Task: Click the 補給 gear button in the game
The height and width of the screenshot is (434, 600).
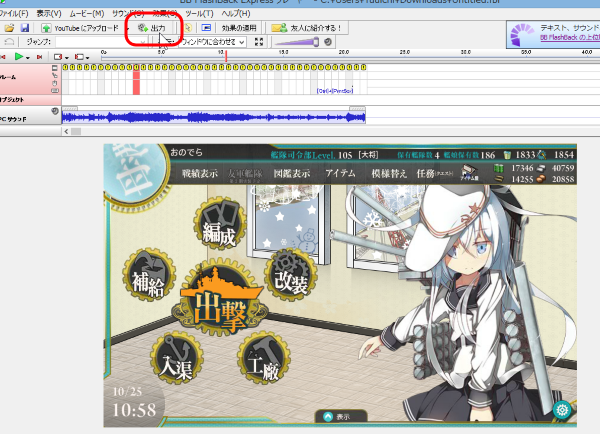Action: pyautogui.click(x=149, y=274)
